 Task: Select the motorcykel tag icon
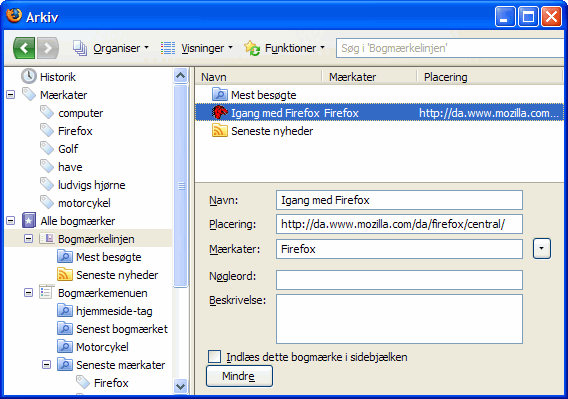[47, 203]
